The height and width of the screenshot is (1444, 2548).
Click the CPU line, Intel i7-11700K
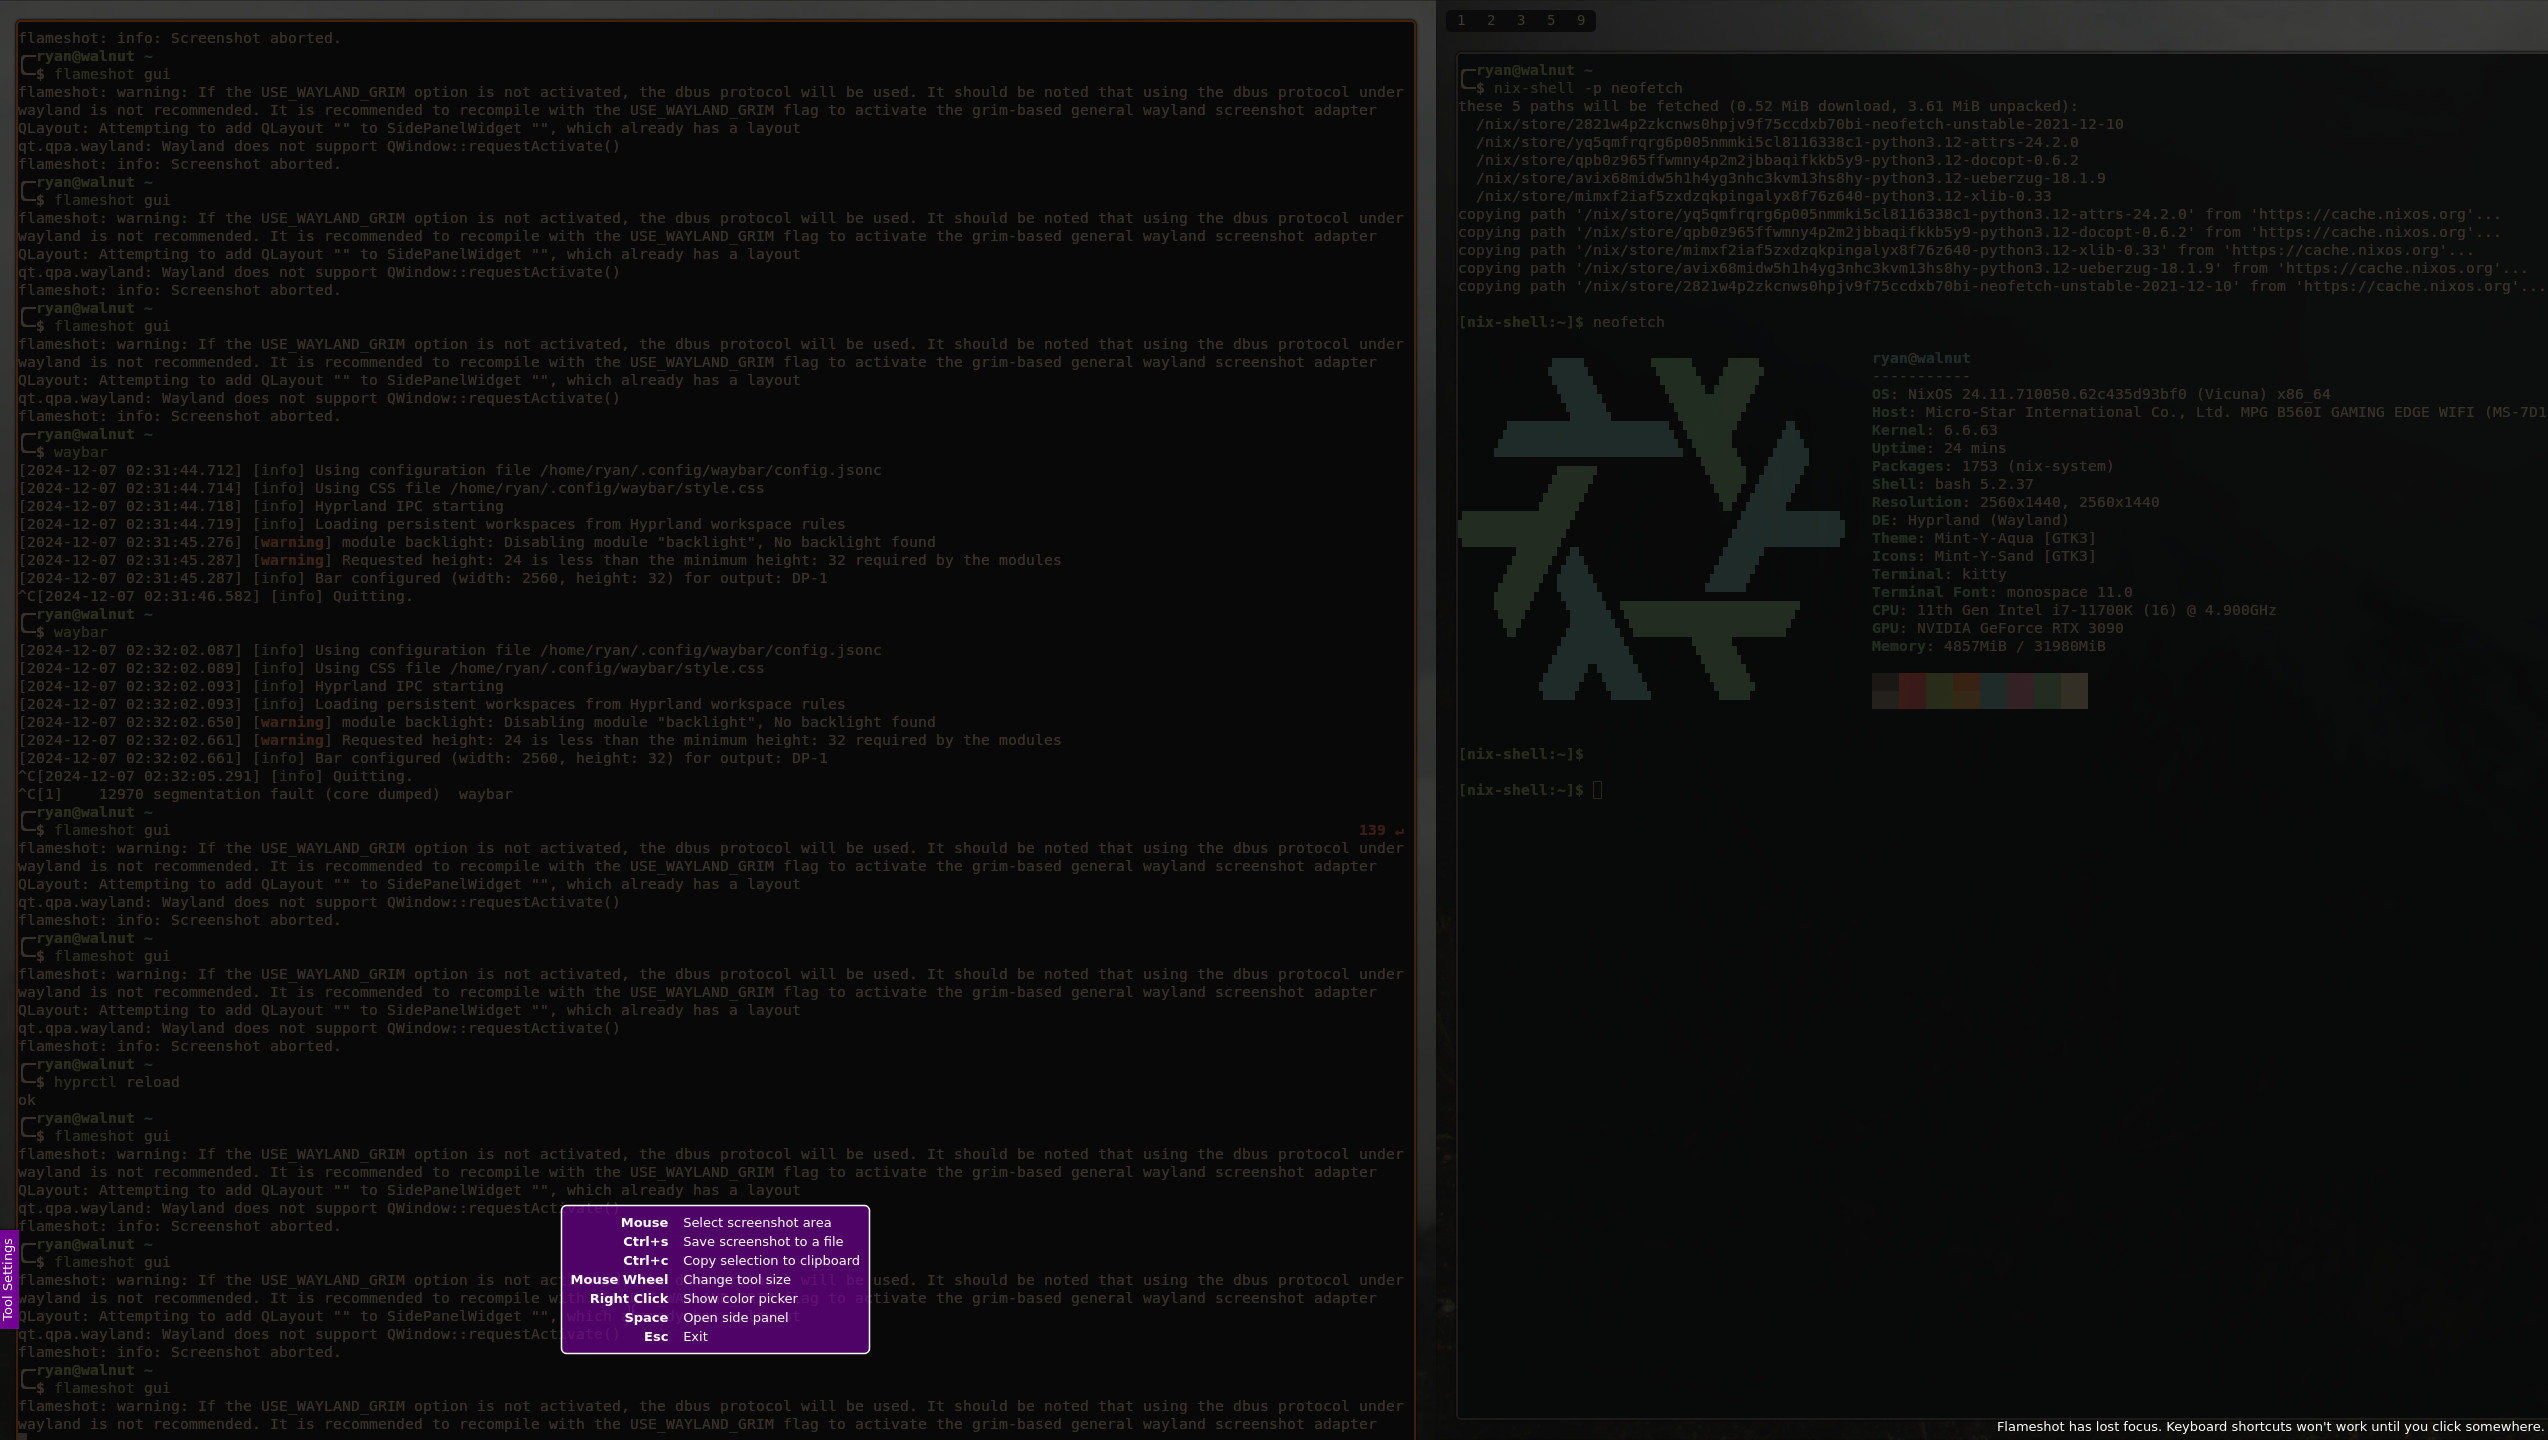coord(2074,612)
